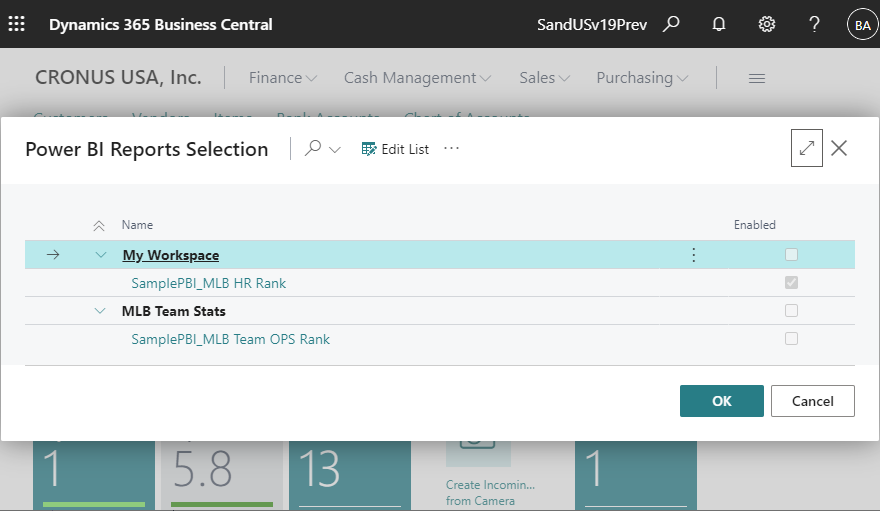Open more options ellipsis in dialog toolbar
The height and width of the screenshot is (511, 880).
click(x=451, y=149)
